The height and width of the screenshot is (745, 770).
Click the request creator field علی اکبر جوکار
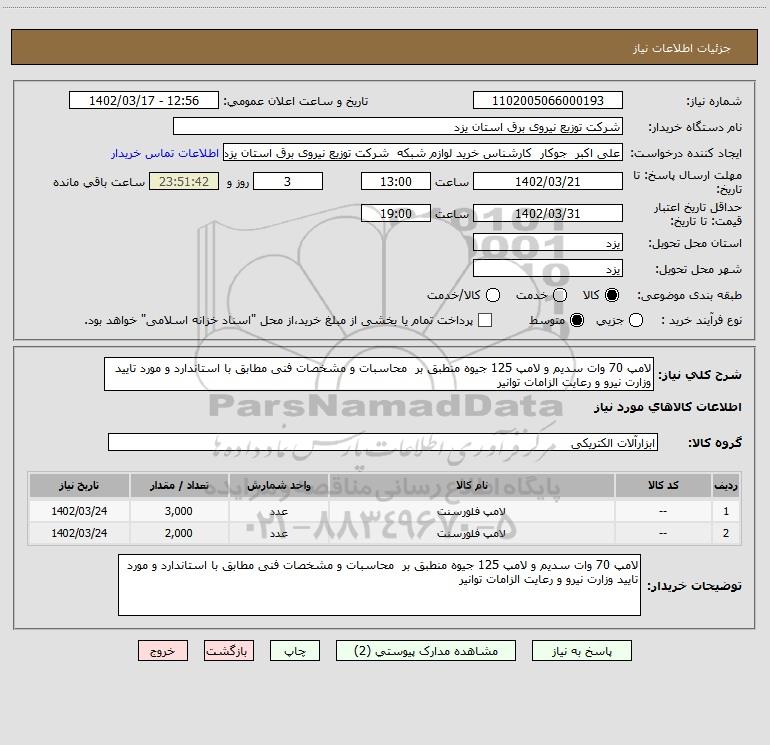(423, 153)
